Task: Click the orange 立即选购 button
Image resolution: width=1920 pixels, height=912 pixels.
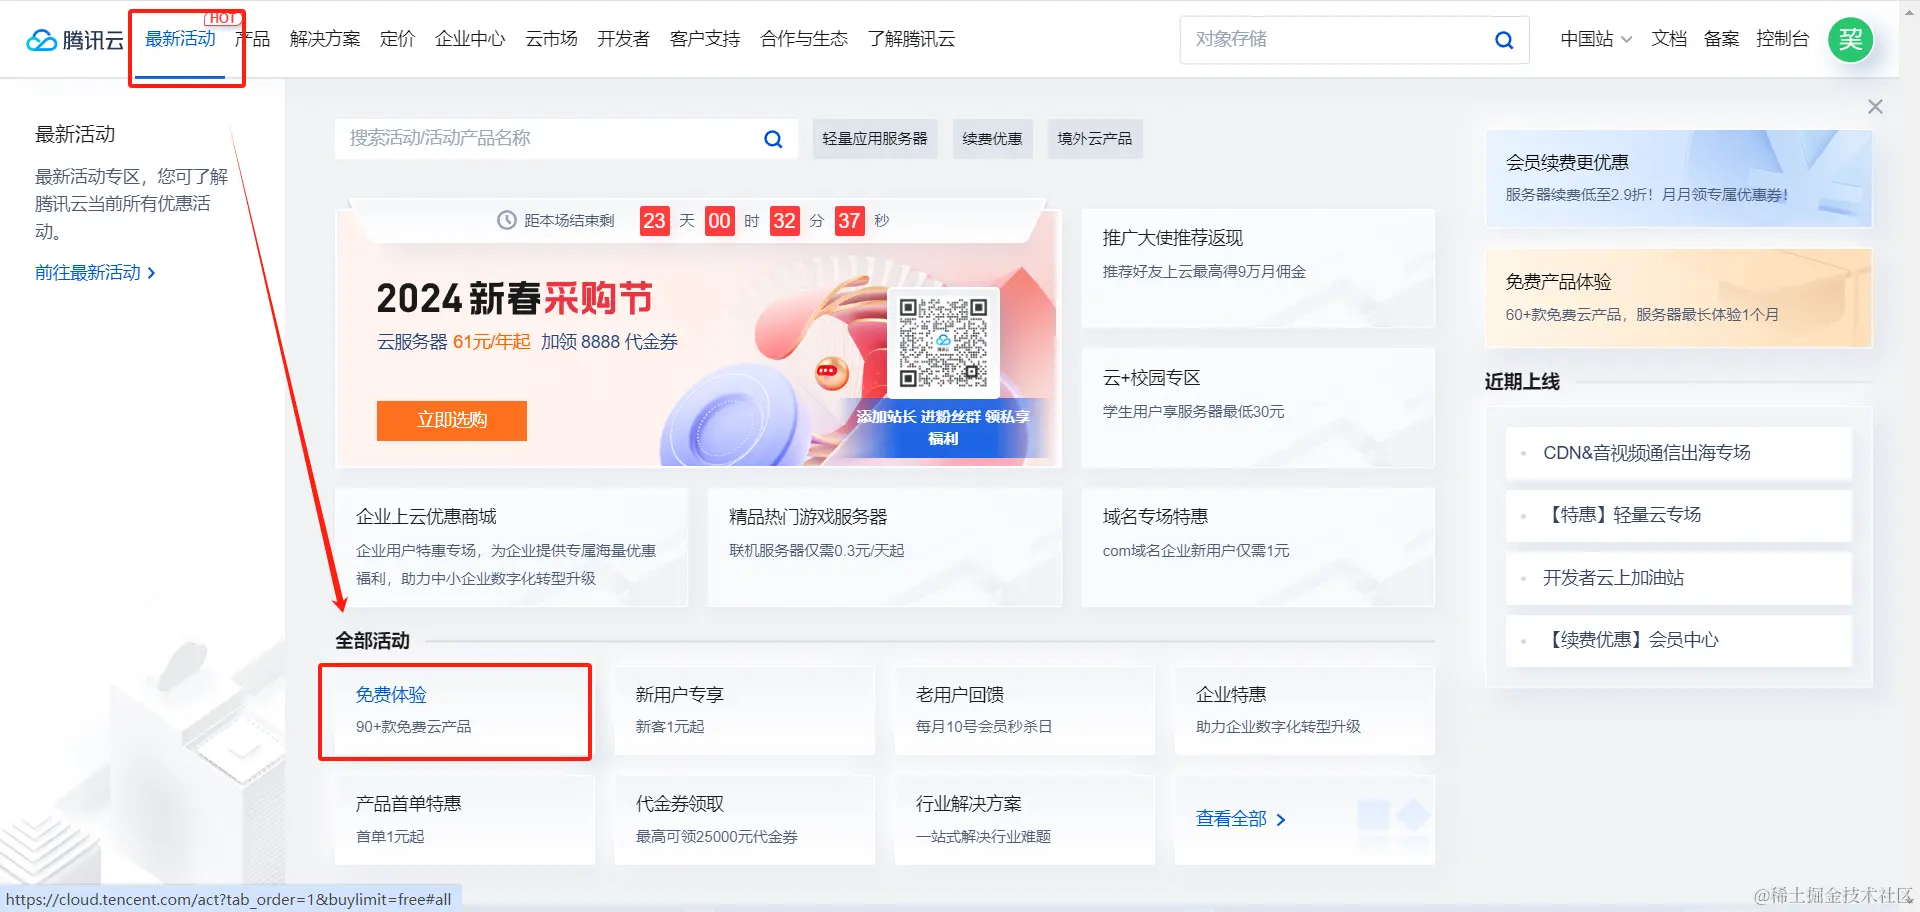Action: click(452, 421)
